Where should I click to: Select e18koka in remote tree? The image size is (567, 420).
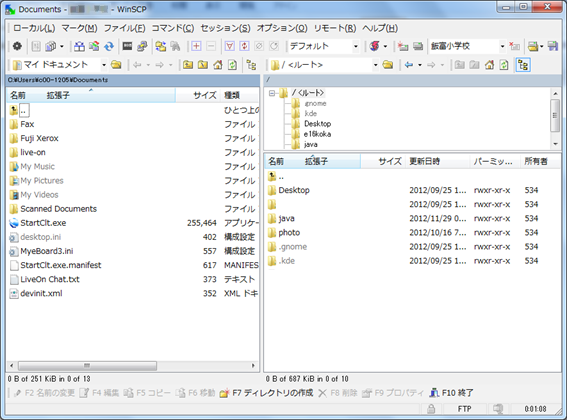317,134
